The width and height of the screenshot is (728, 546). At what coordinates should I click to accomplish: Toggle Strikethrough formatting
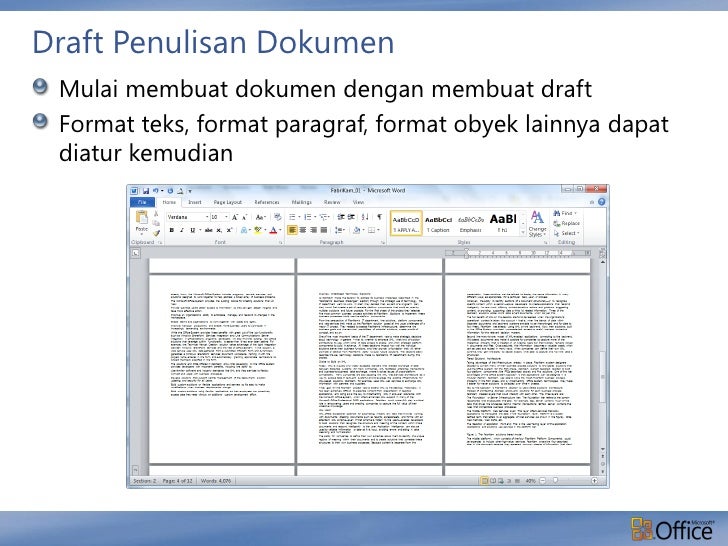click(x=208, y=230)
